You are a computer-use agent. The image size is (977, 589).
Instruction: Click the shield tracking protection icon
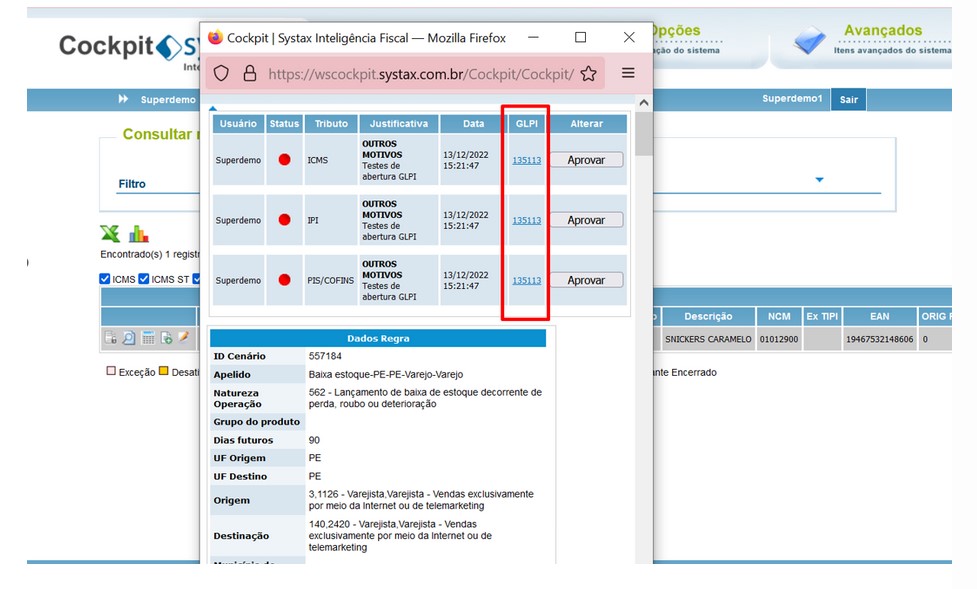(x=221, y=74)
